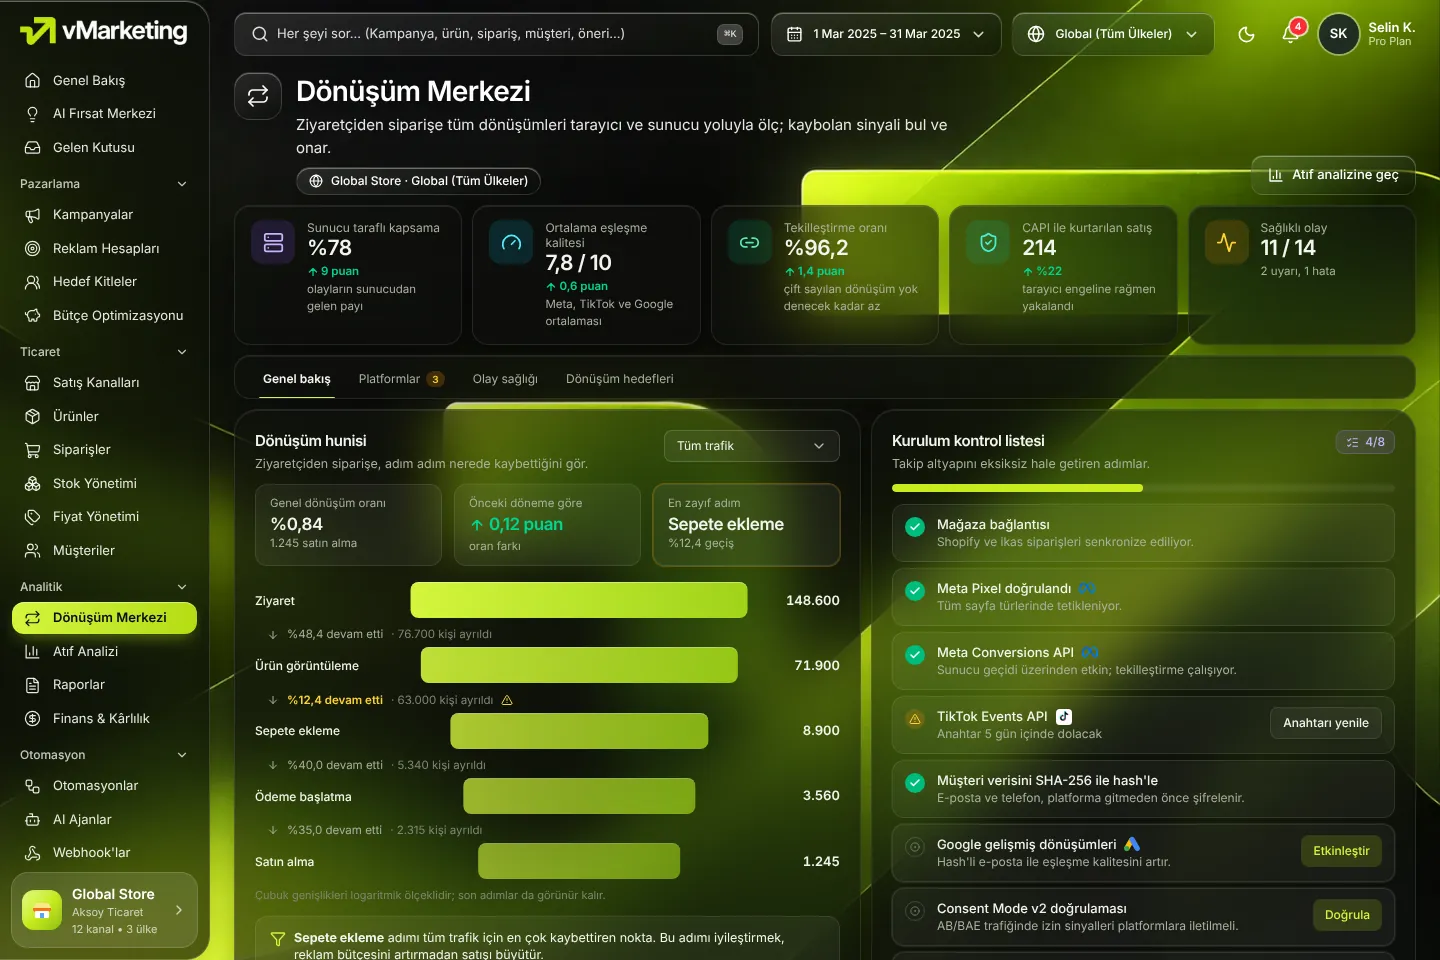Click AI Fırsat Merkezi lightbulb icon
Screen dimensions: 1440x960
[33, 114]
